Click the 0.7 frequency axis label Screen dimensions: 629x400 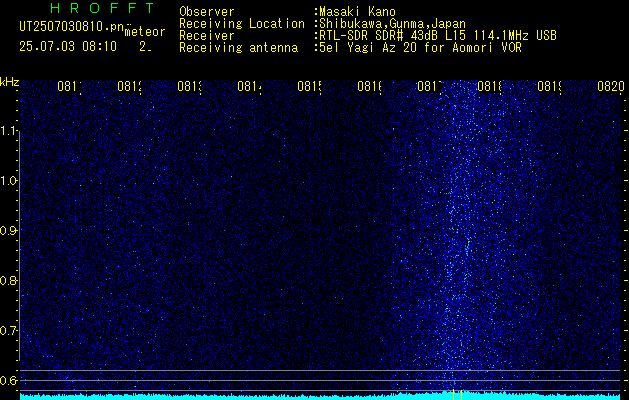(9, 330)
